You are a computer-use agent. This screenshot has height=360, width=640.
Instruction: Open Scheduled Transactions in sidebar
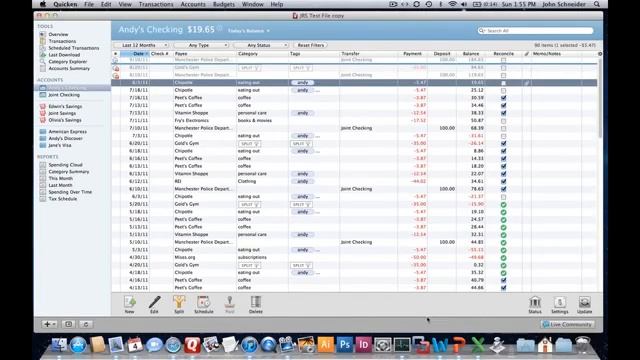73,48
